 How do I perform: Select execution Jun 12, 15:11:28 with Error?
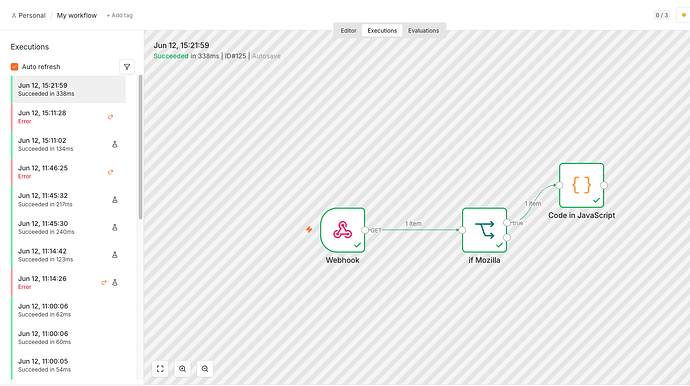coord(69,117)
